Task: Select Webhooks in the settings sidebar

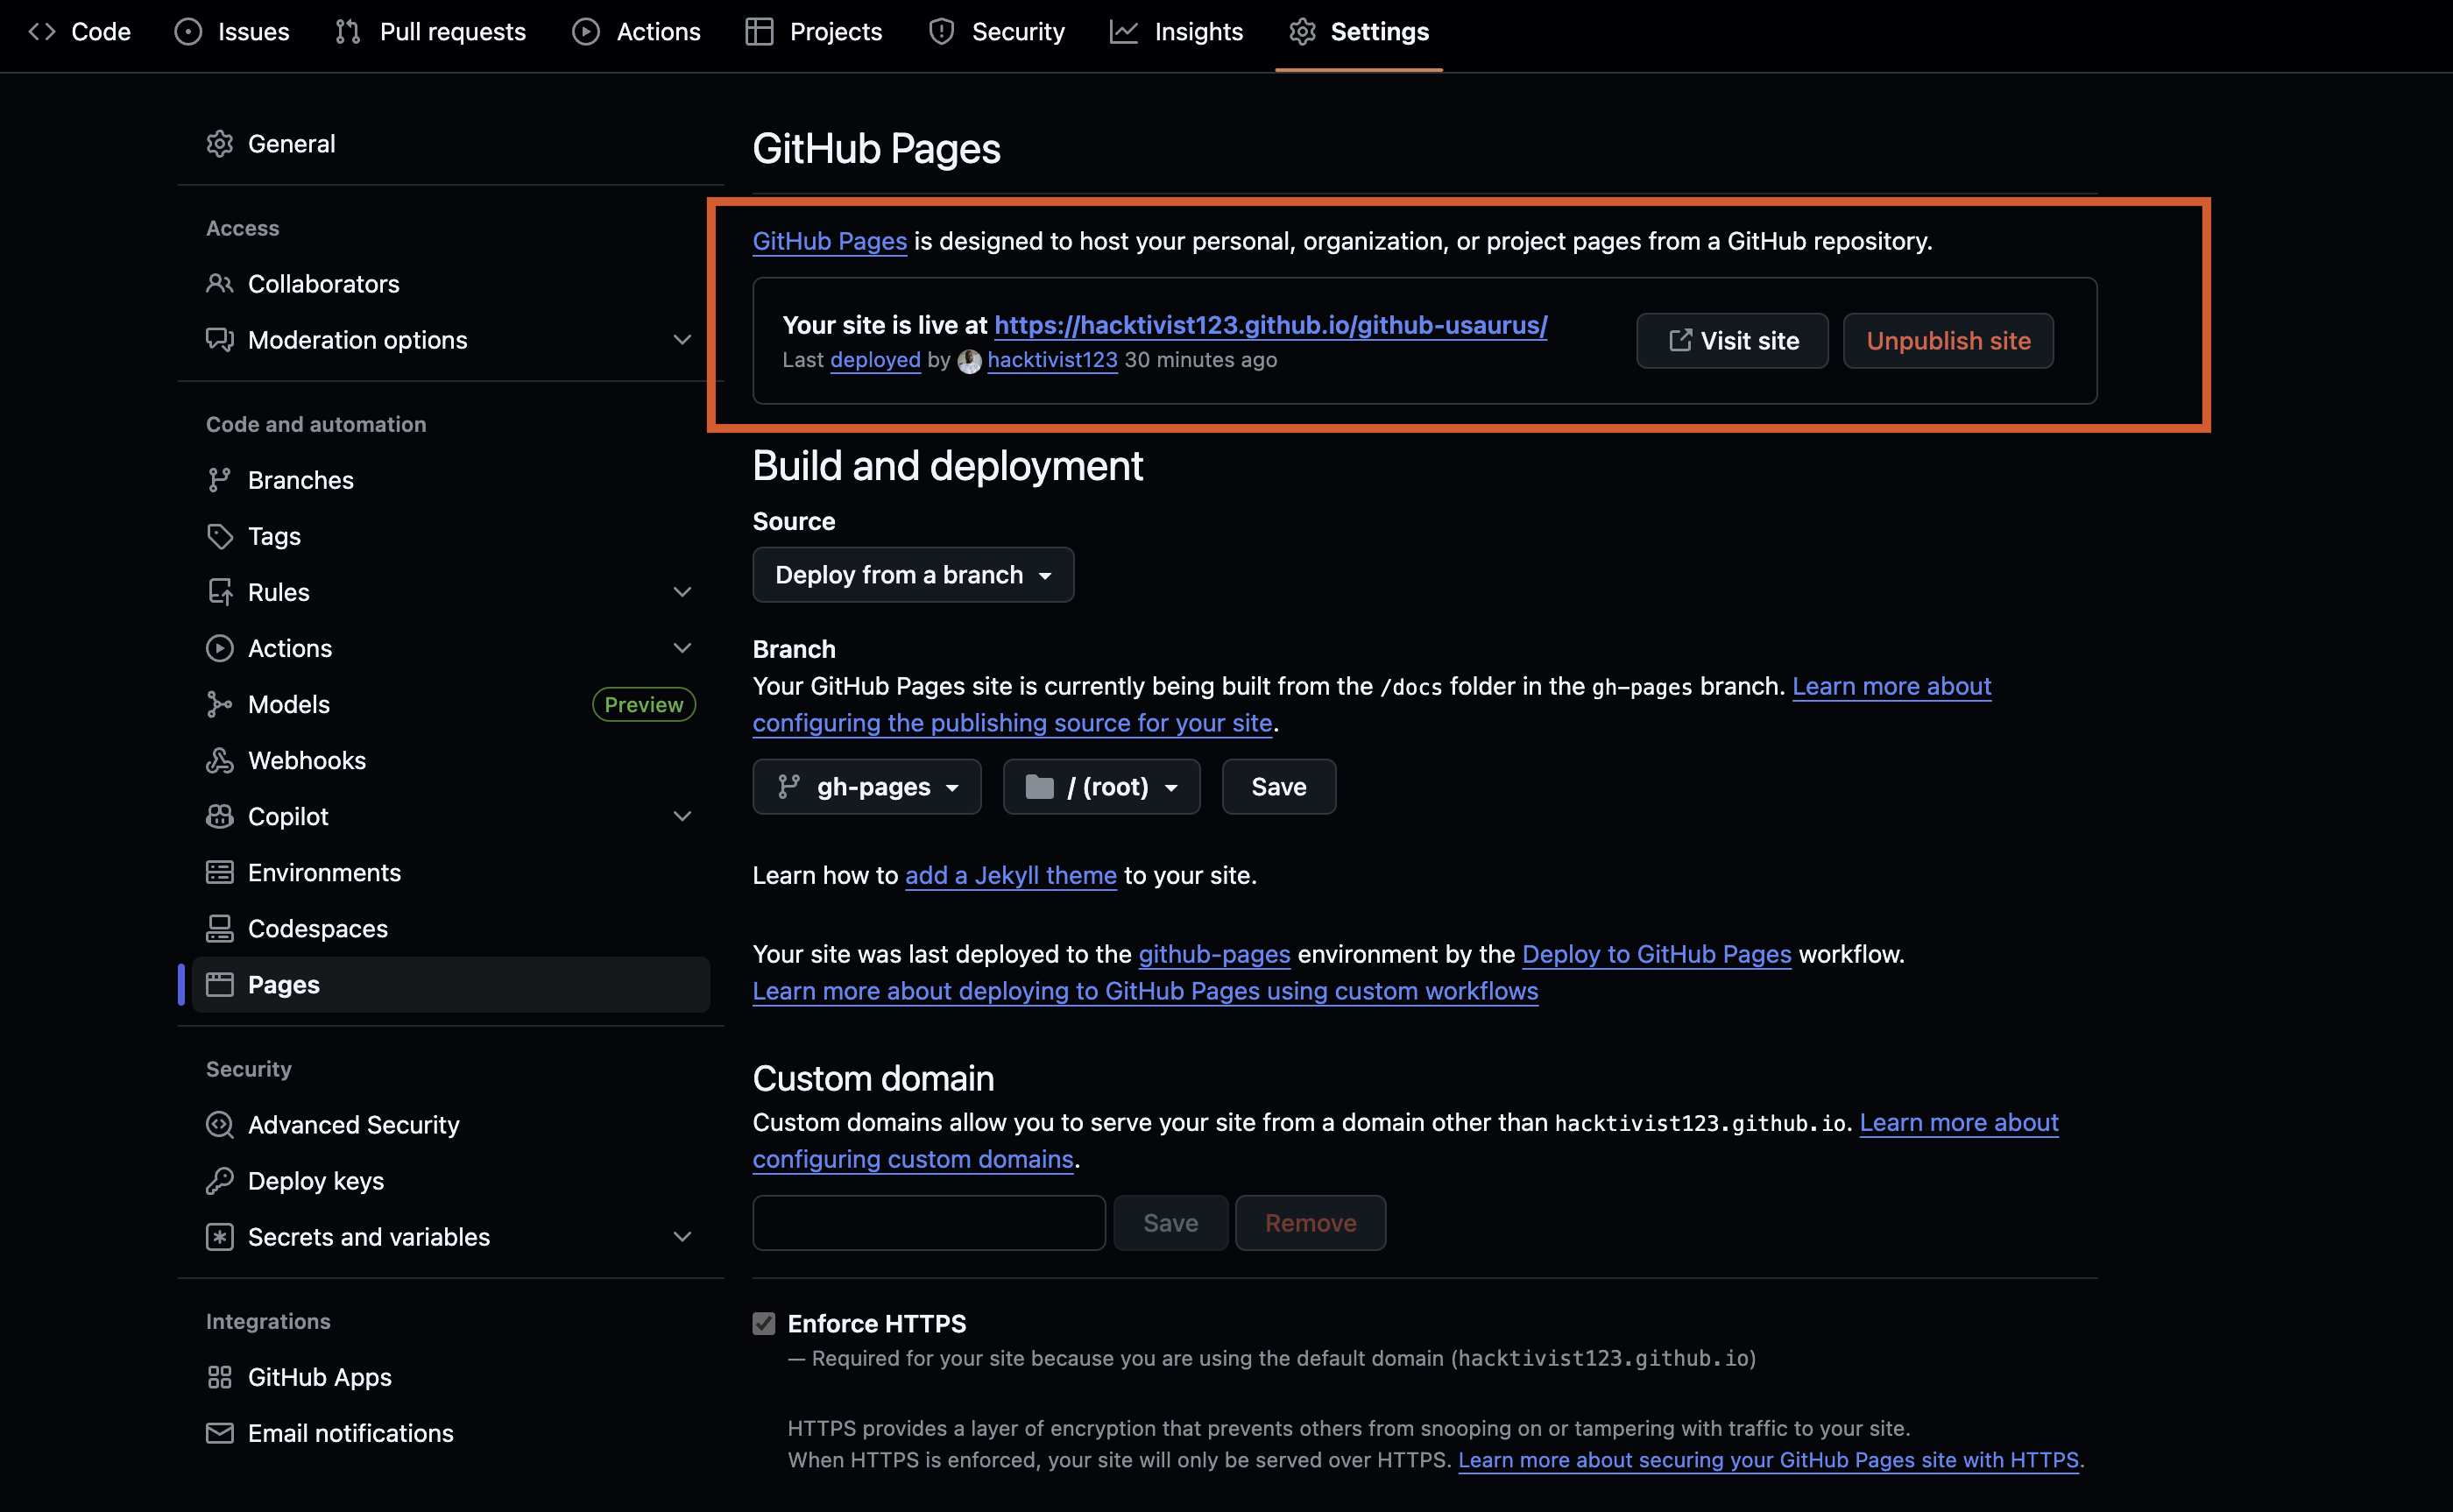Action: pos(450,760)
